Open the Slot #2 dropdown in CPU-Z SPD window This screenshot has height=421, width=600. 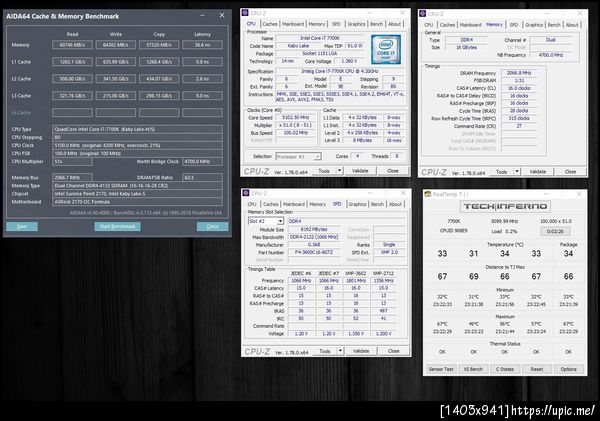pos(280,221)
